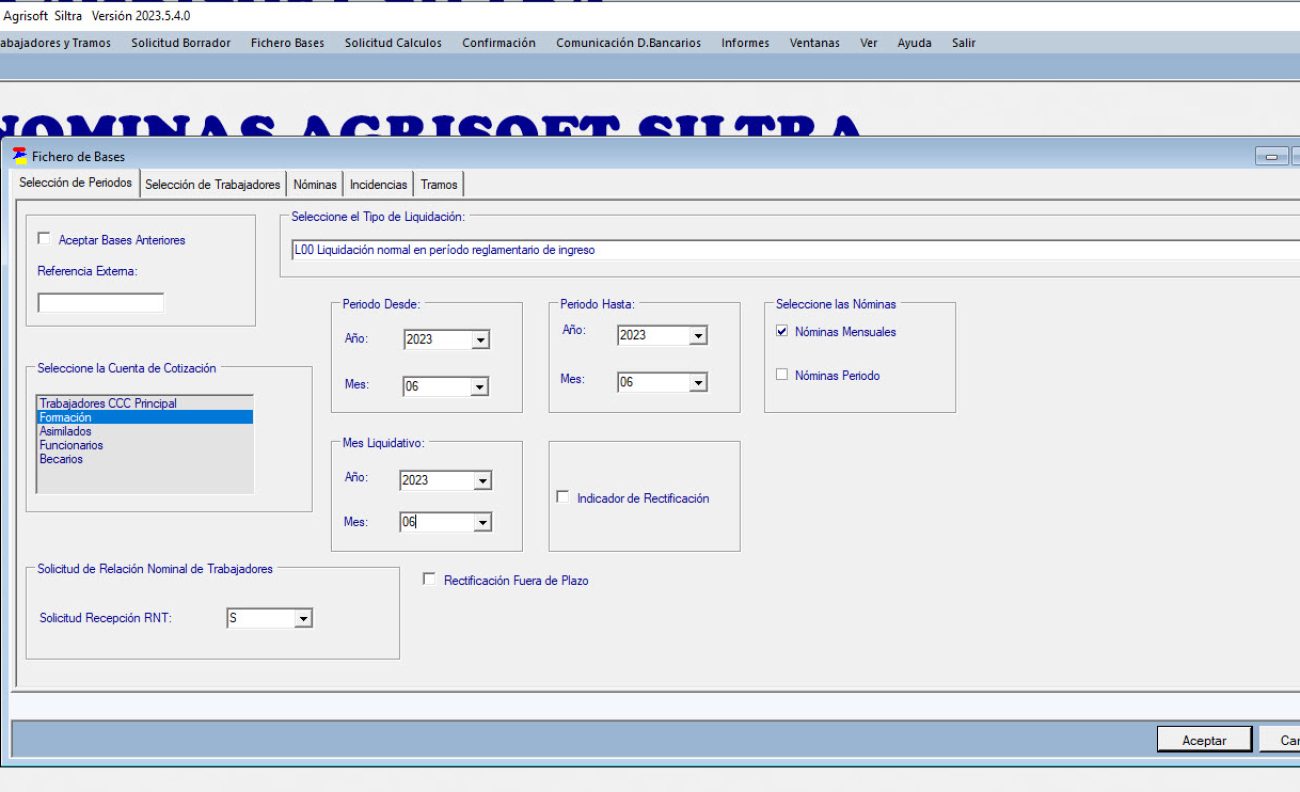Open the Tipo de Liquidación combo box
This screenshot has height=792, width=1300.
pos(795,250)
